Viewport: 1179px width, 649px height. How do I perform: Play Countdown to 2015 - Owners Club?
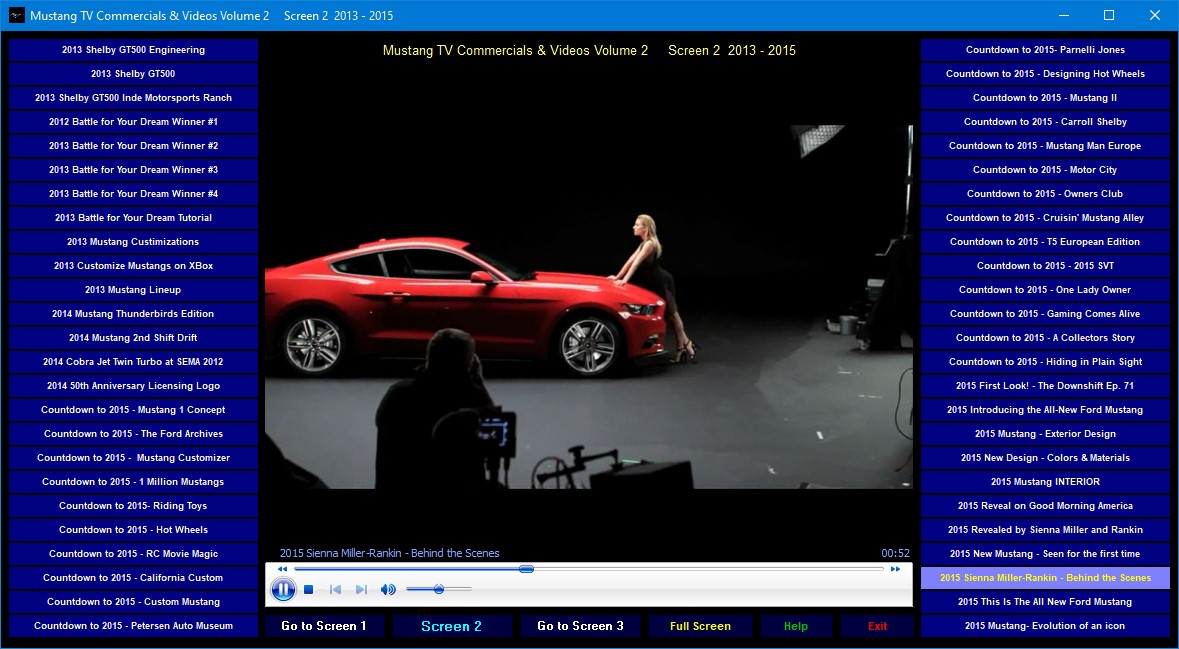coord(1045,194)
